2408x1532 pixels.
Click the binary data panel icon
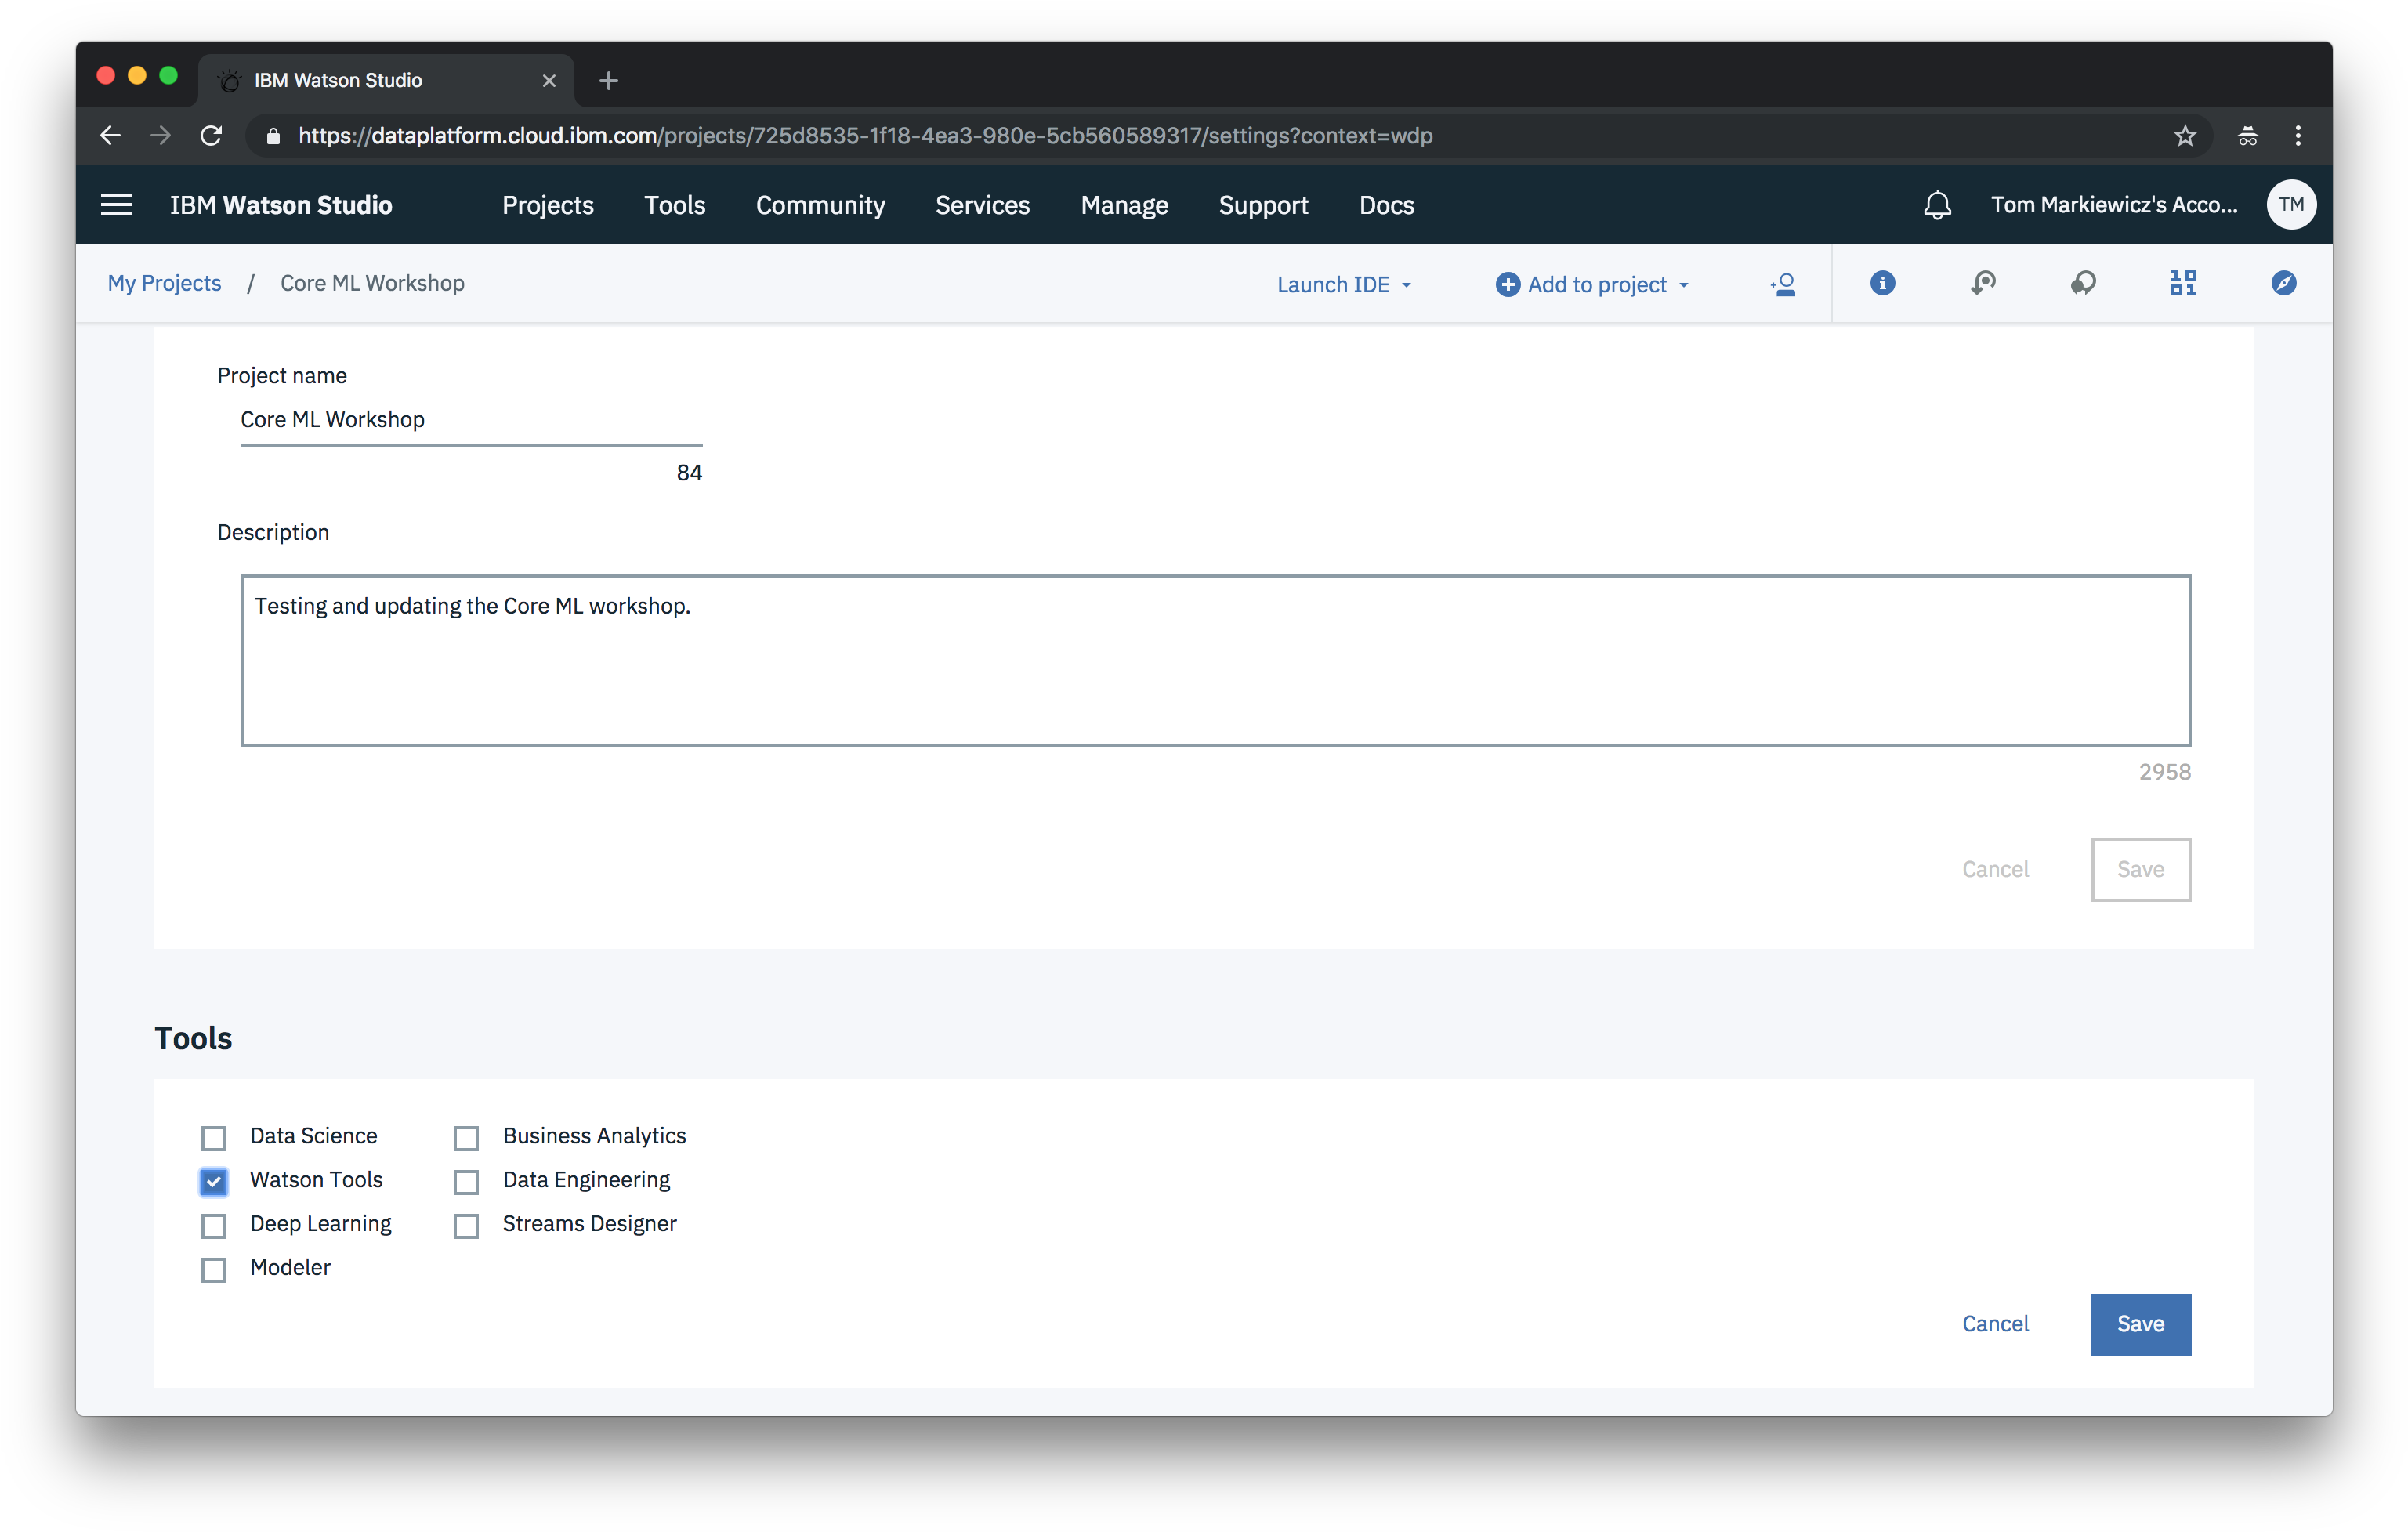[2183, 284]
